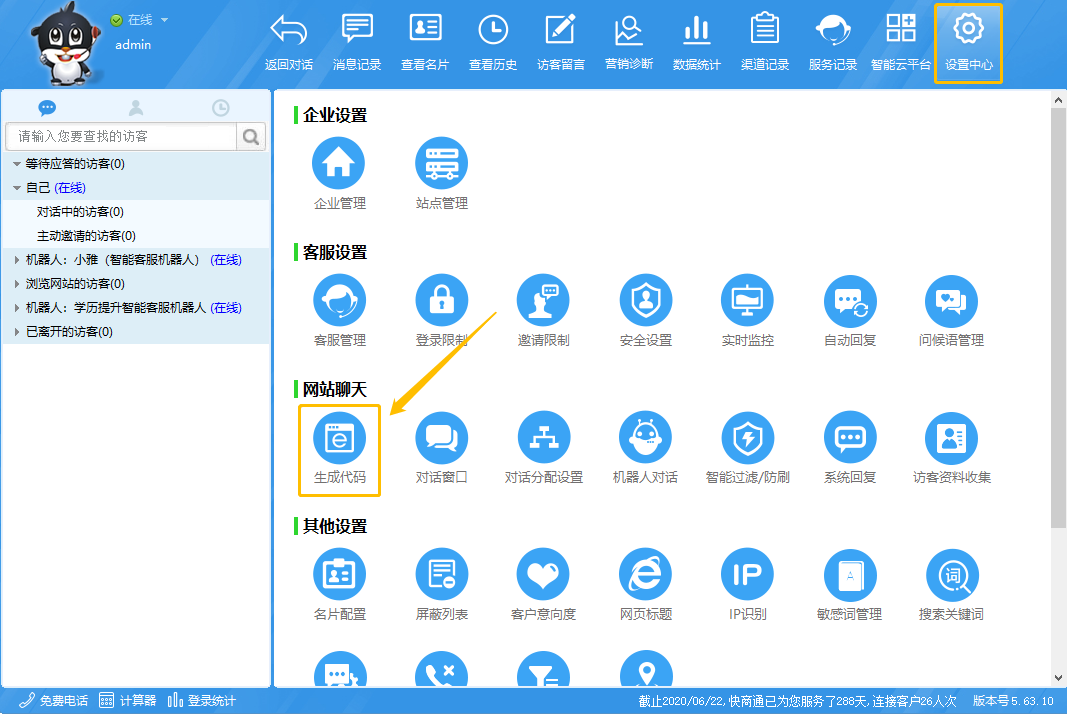Viewport: 1067px width, 714px height.
Task: Collapse the 等待应答的访客 group
Action: click(x=17, y=164)
